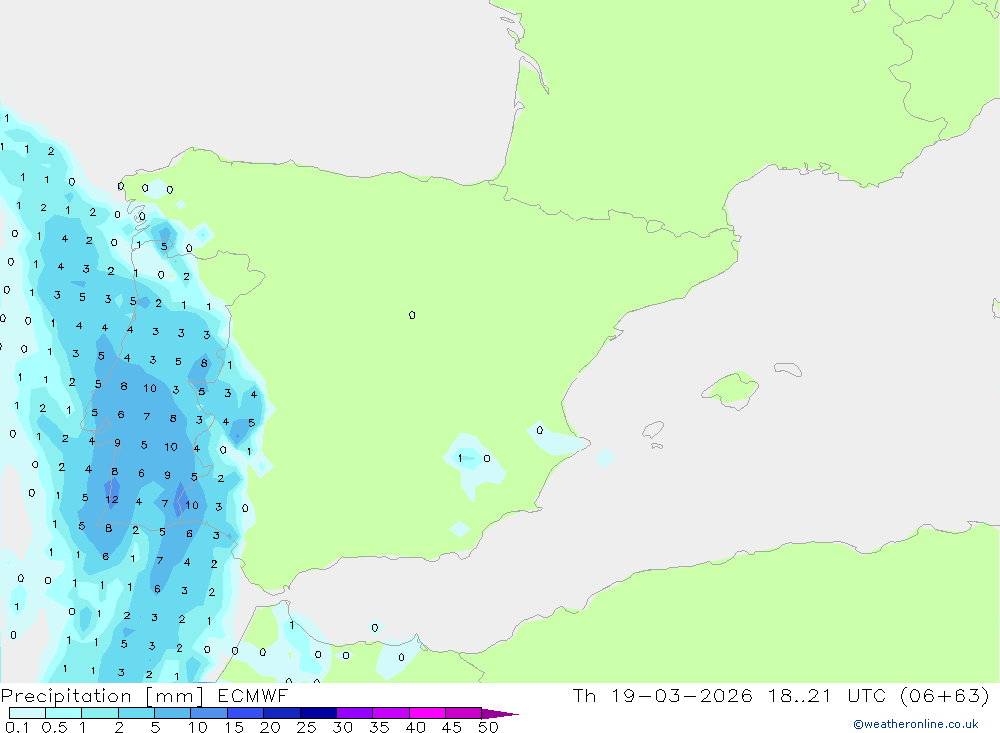Image resolution: width=1000 pixels, height=733 pixels.
Task: Click the 1 to 2 mm legend swatch
Action: (100, 713)
